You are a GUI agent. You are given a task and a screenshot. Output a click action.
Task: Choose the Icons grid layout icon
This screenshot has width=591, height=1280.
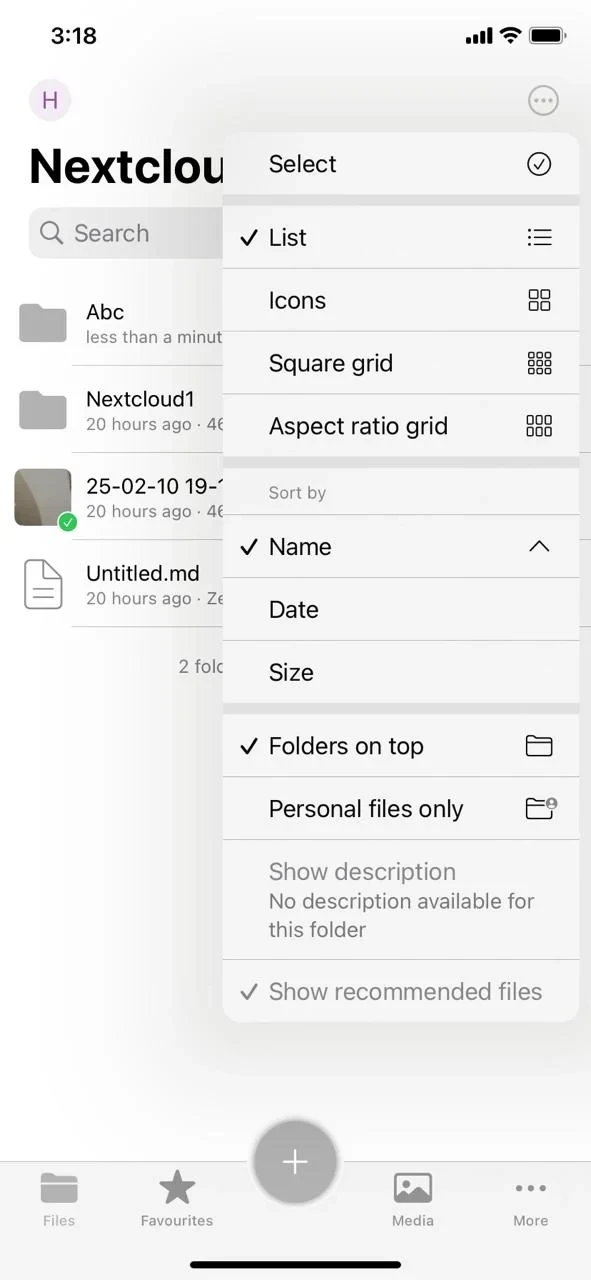pos(539,300)
